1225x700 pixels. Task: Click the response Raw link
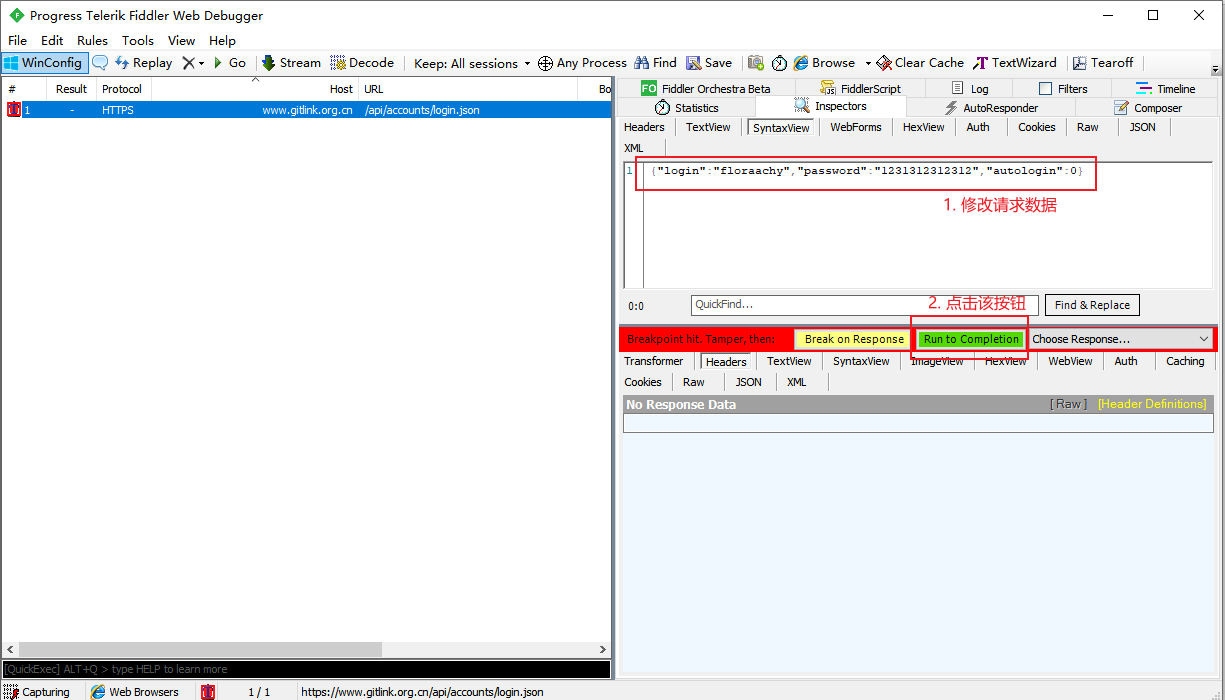coord(1068,404)
